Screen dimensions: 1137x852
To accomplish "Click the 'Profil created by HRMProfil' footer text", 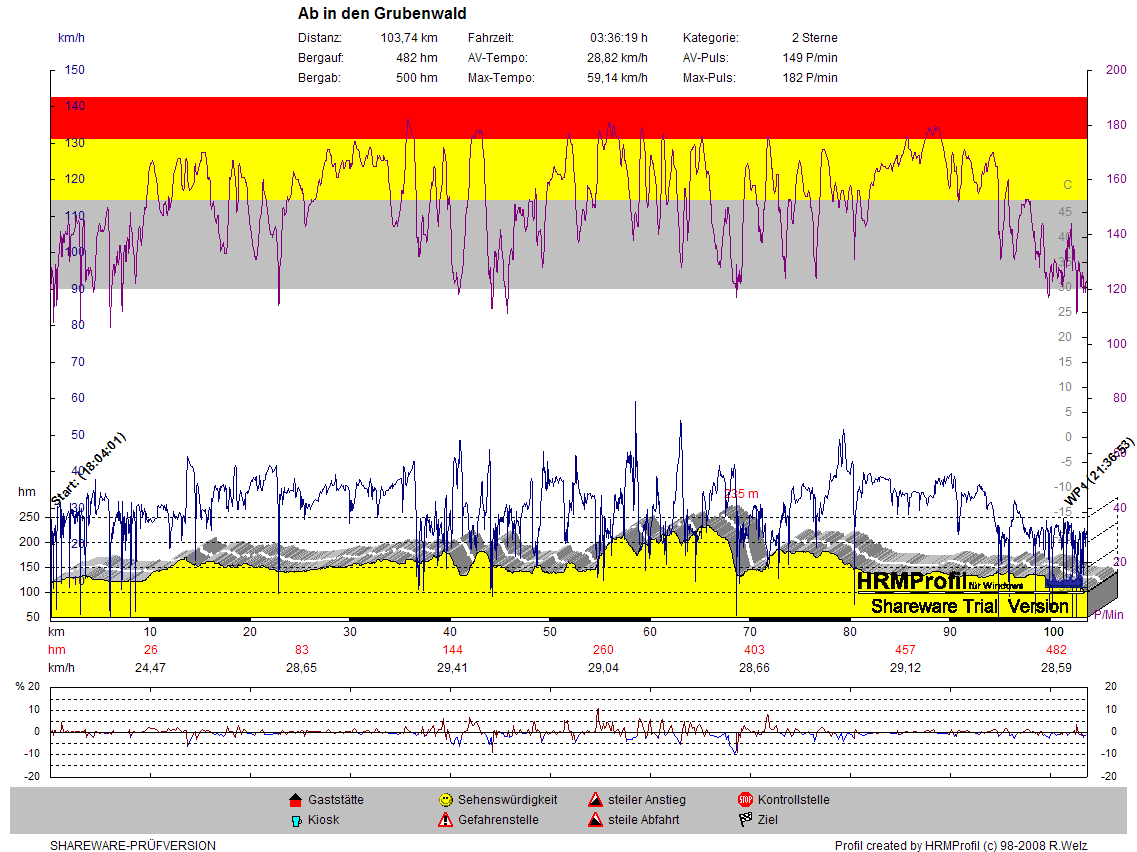I will pos(960,846).
